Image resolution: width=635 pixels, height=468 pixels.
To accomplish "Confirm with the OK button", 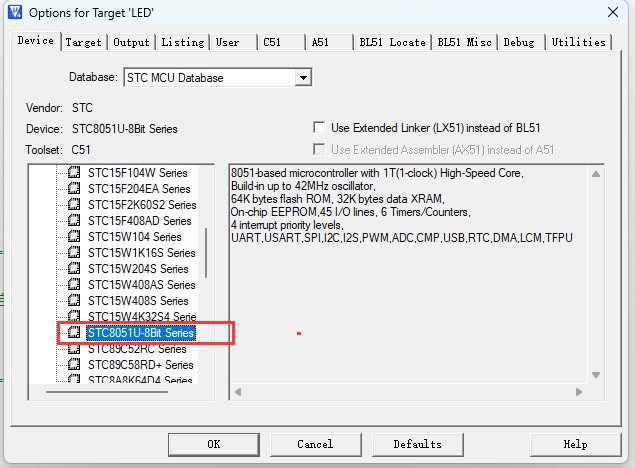I will (214, 445).
